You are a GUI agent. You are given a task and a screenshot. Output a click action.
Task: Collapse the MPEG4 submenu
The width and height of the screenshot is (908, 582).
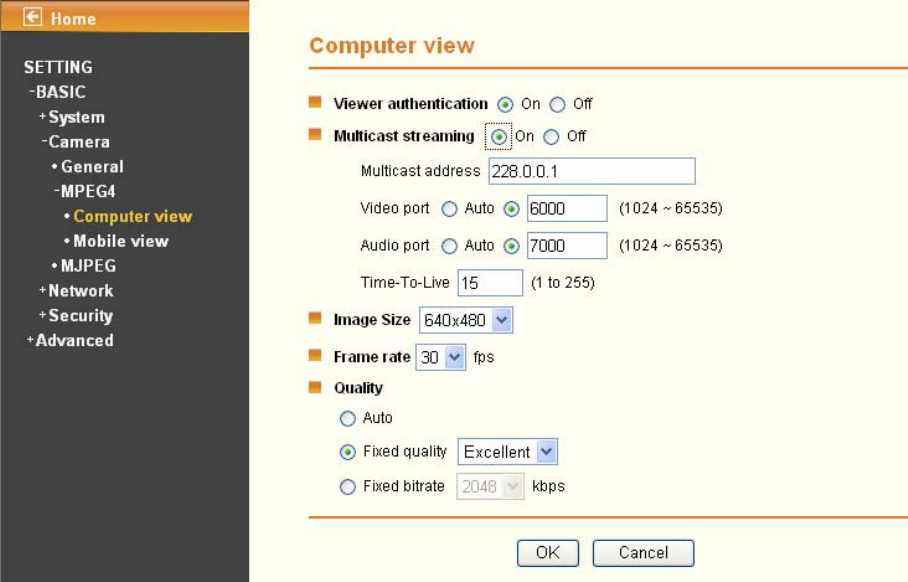[x=85, y=191]
